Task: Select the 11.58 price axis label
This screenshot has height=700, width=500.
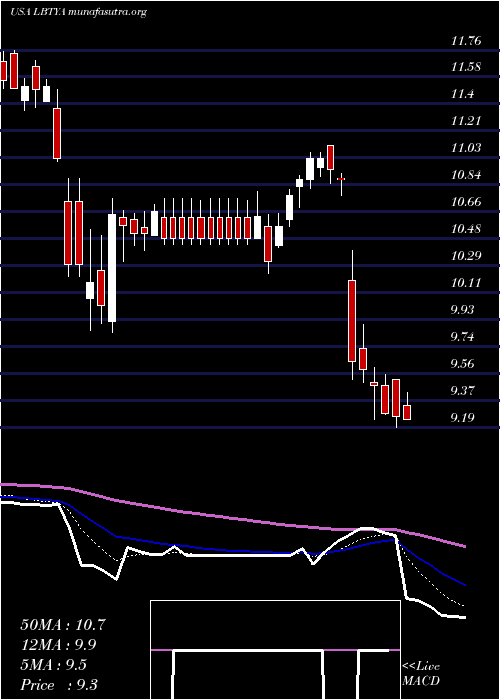Action: [466, 67]
